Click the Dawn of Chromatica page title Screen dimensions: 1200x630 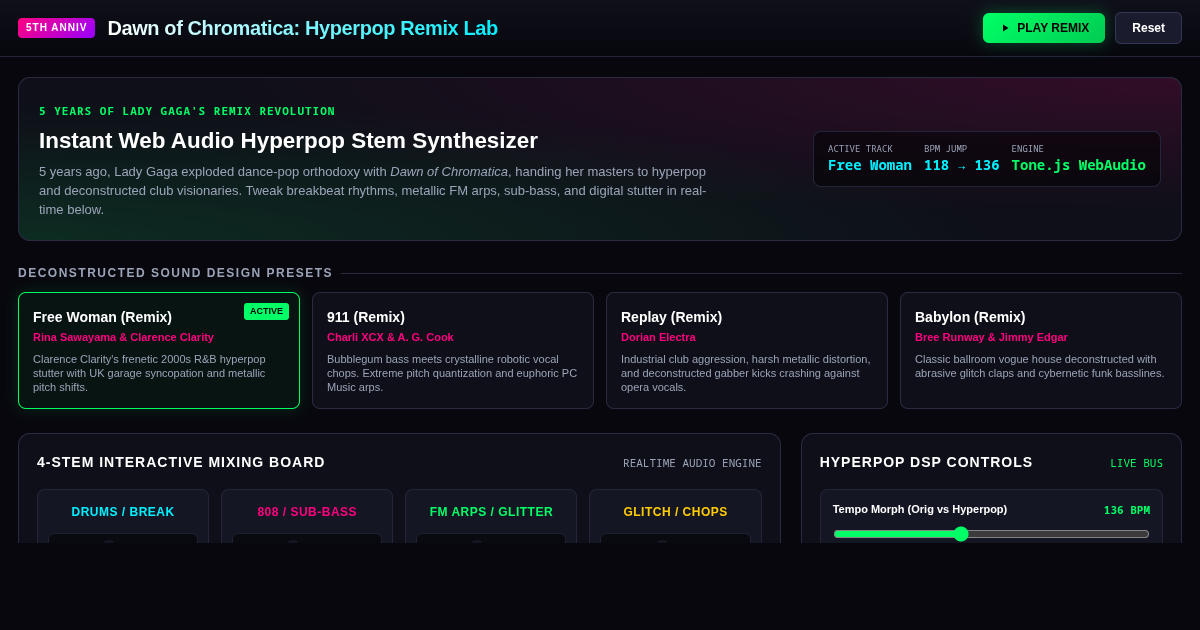[302, 28]
